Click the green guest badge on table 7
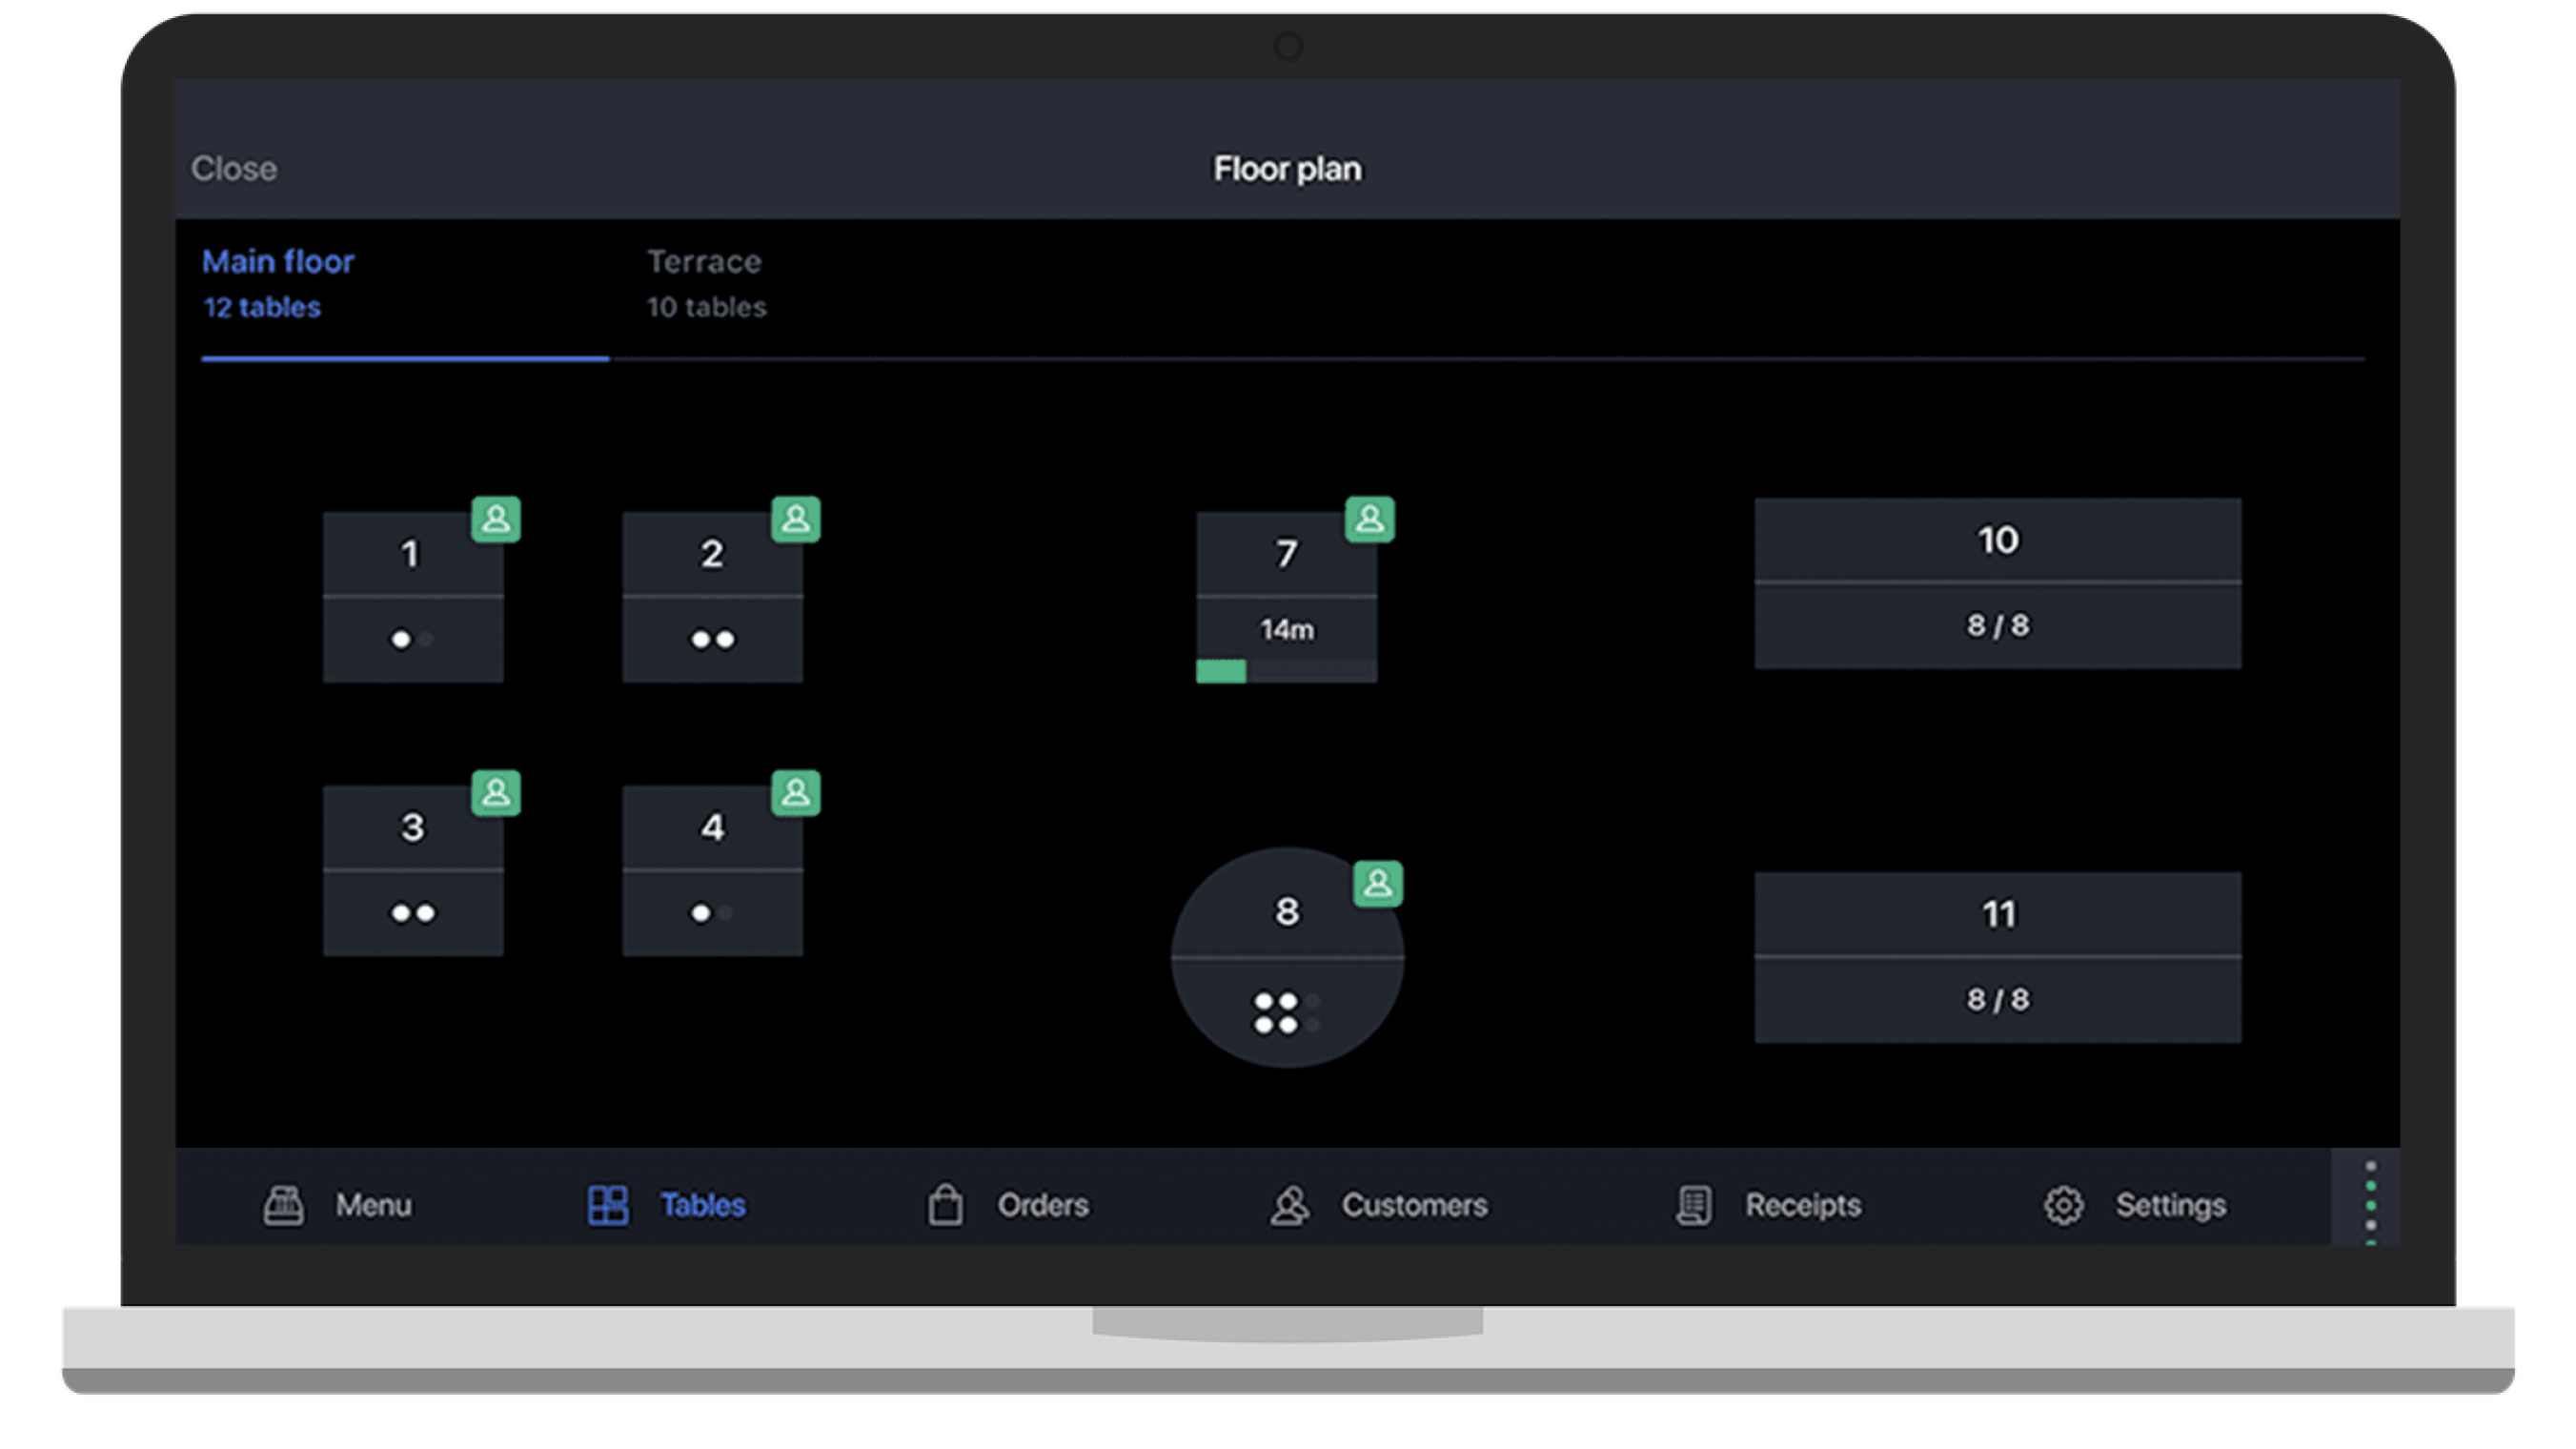 coord(1369,519)
